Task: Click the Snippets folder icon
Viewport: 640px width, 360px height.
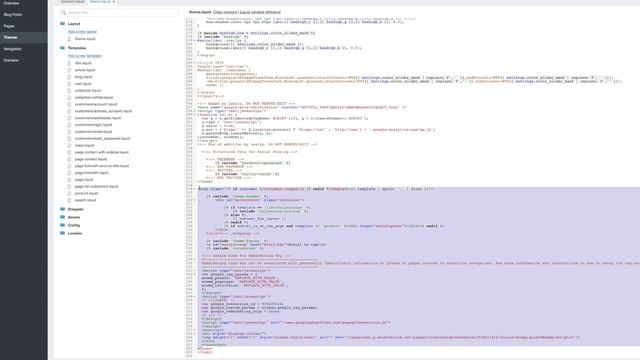Action: tap(62, 209)
